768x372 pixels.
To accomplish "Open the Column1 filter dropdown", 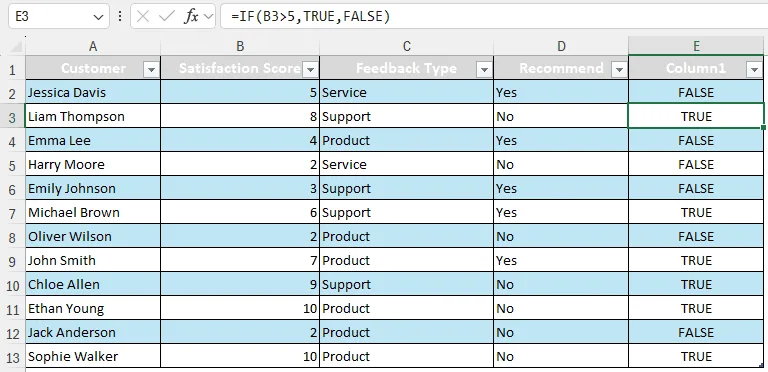I will pos(754,70).
